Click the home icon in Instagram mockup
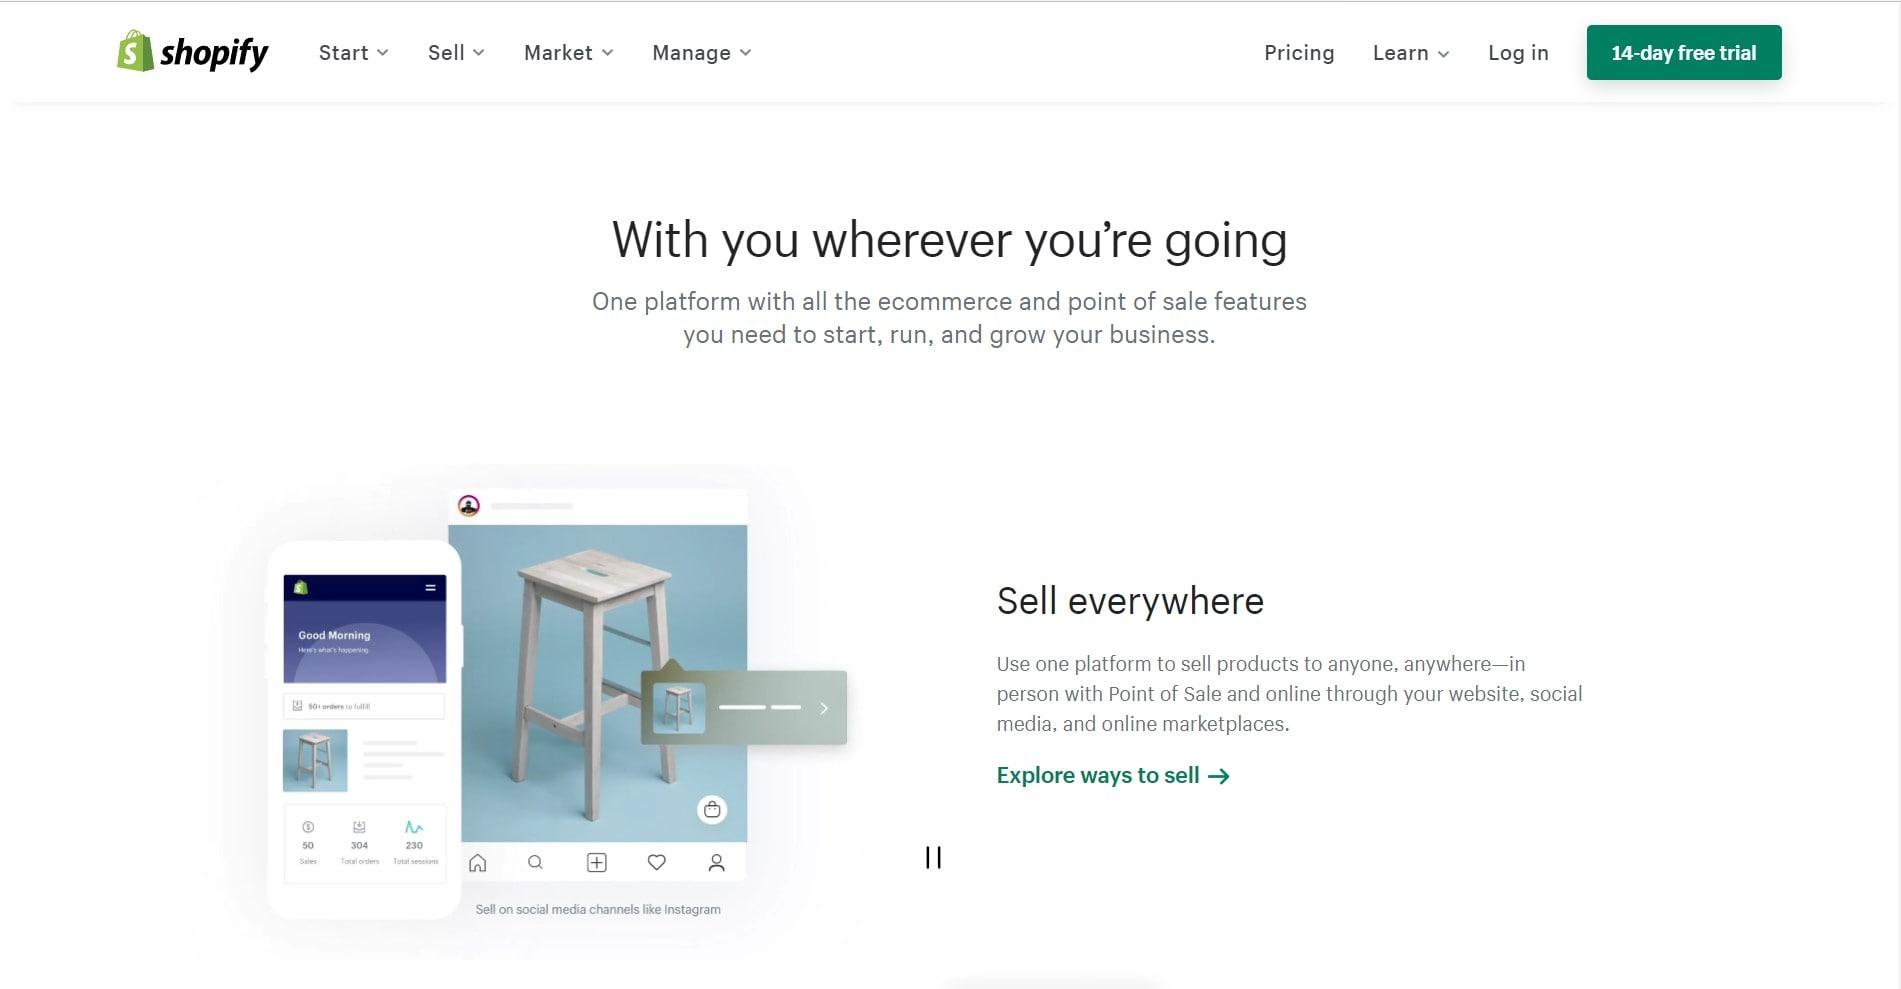1901x989 pixels. 478,862
